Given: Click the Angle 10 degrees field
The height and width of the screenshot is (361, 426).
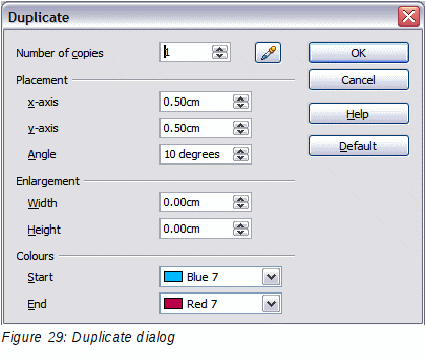Looking at the screenshot, I should click(197, 154).
